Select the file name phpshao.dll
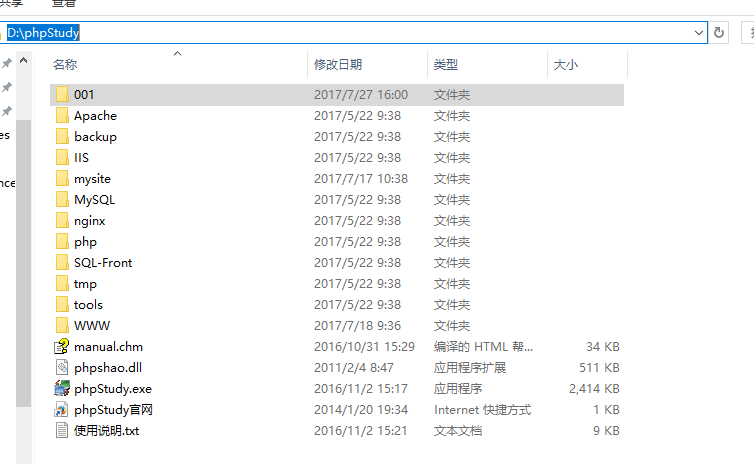Image resolution: width=754 pixels, height=464 pixels. (x=108, y=368)
